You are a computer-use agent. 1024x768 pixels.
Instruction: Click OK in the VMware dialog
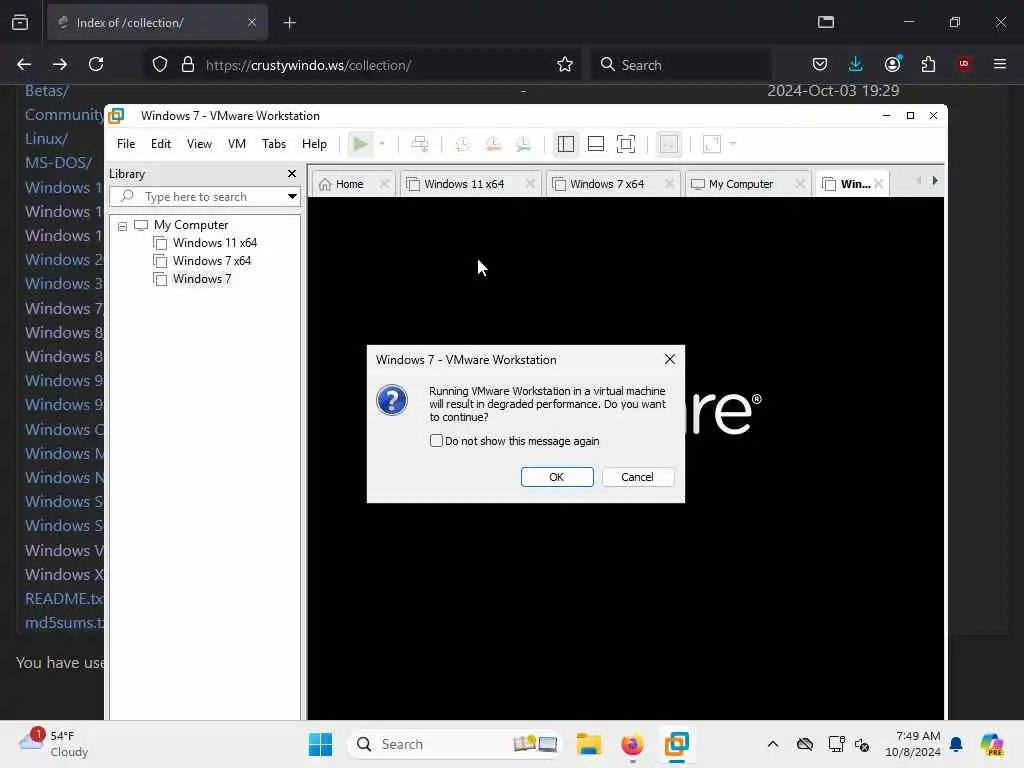pos(557,477)
